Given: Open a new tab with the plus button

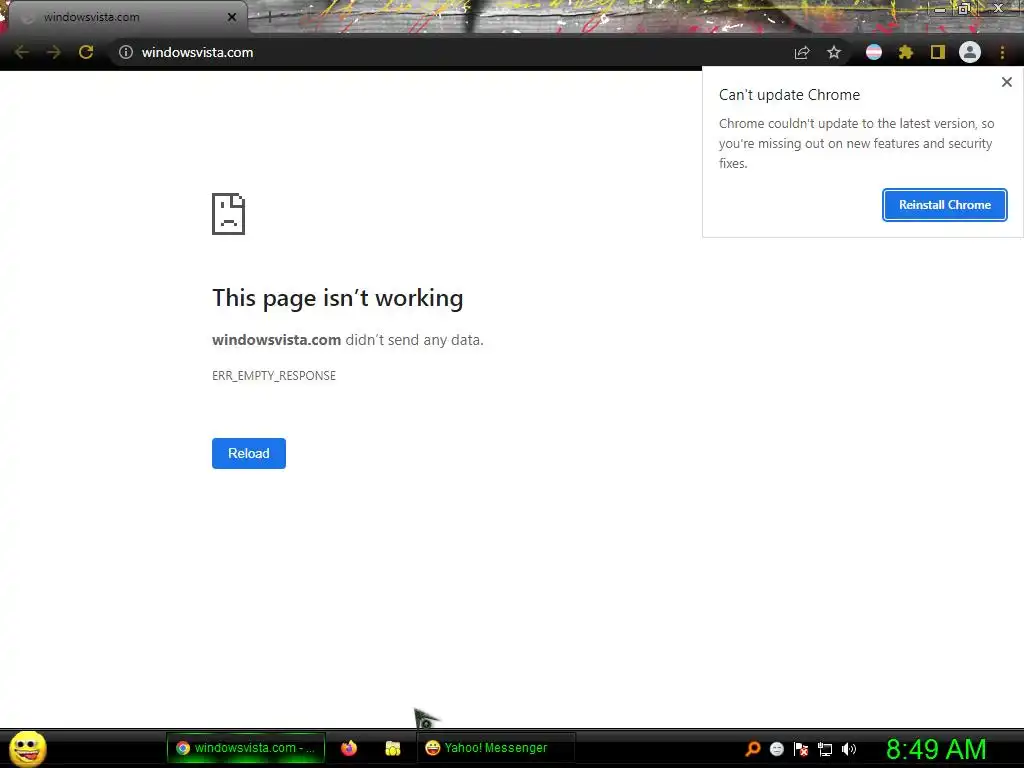Looking at the screenshot, I should coord(269,18).
